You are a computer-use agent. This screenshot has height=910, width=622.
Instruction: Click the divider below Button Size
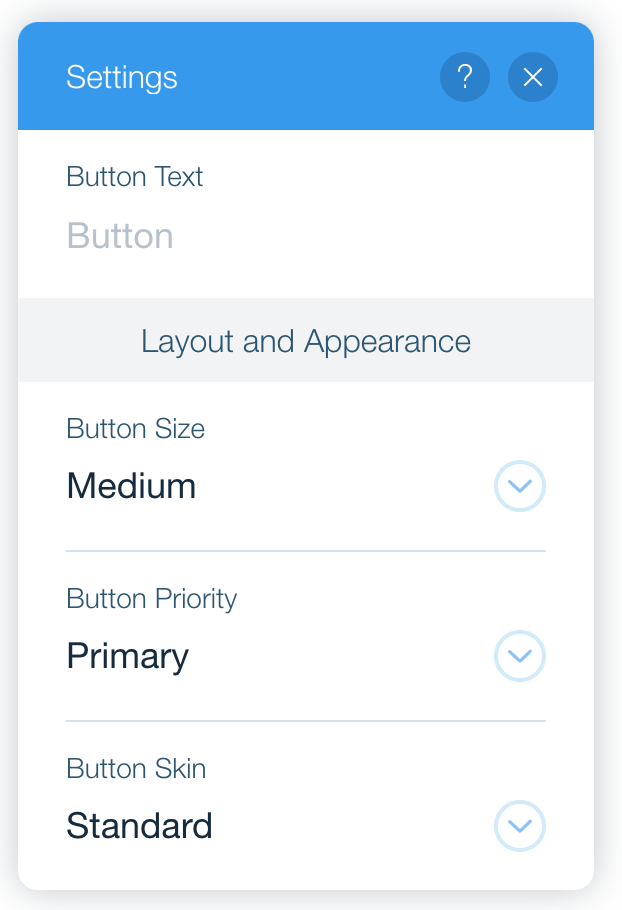coord(306,551)
